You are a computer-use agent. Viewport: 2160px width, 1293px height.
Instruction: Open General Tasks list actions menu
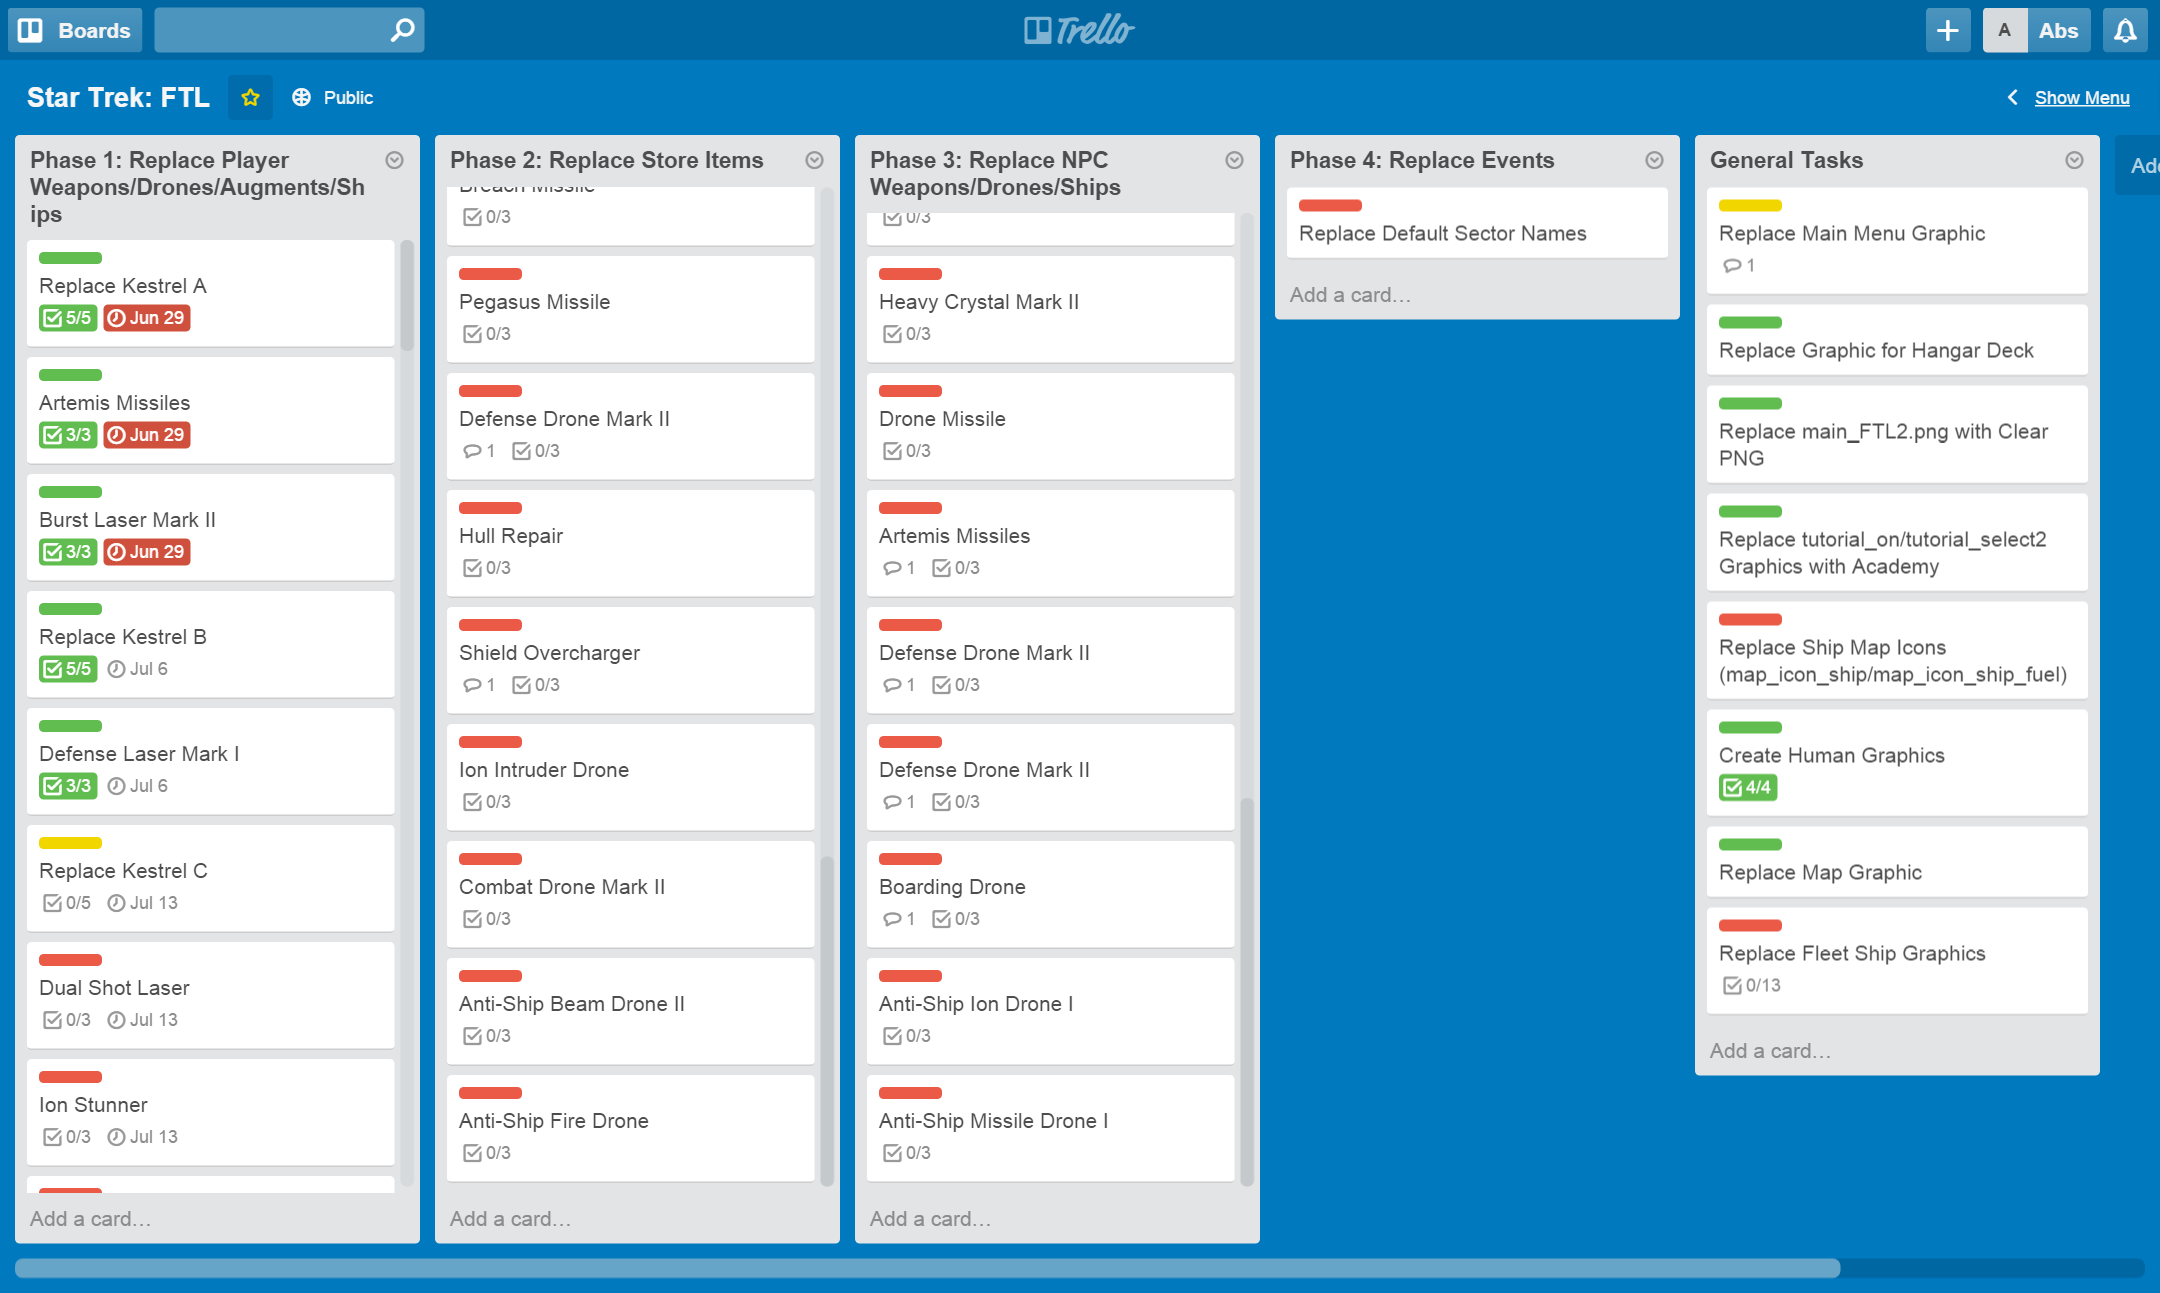coord(2075,160)
